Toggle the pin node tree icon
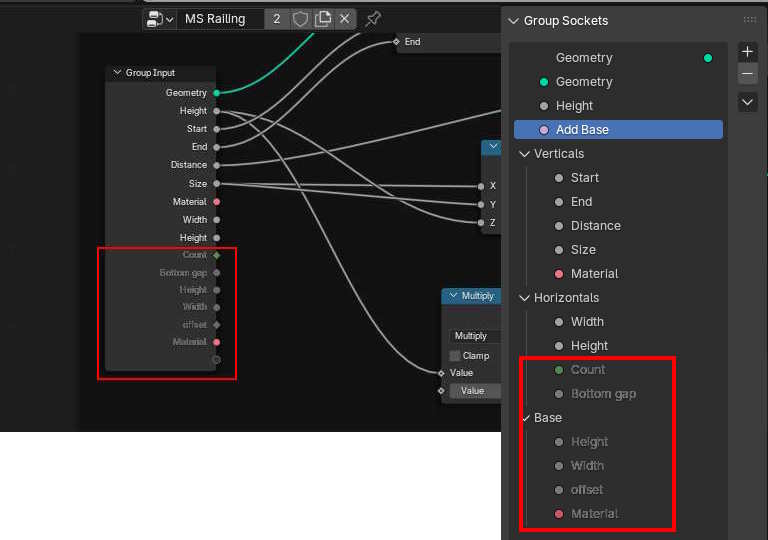This screenshot has width=768, height=540. (374, 19)
